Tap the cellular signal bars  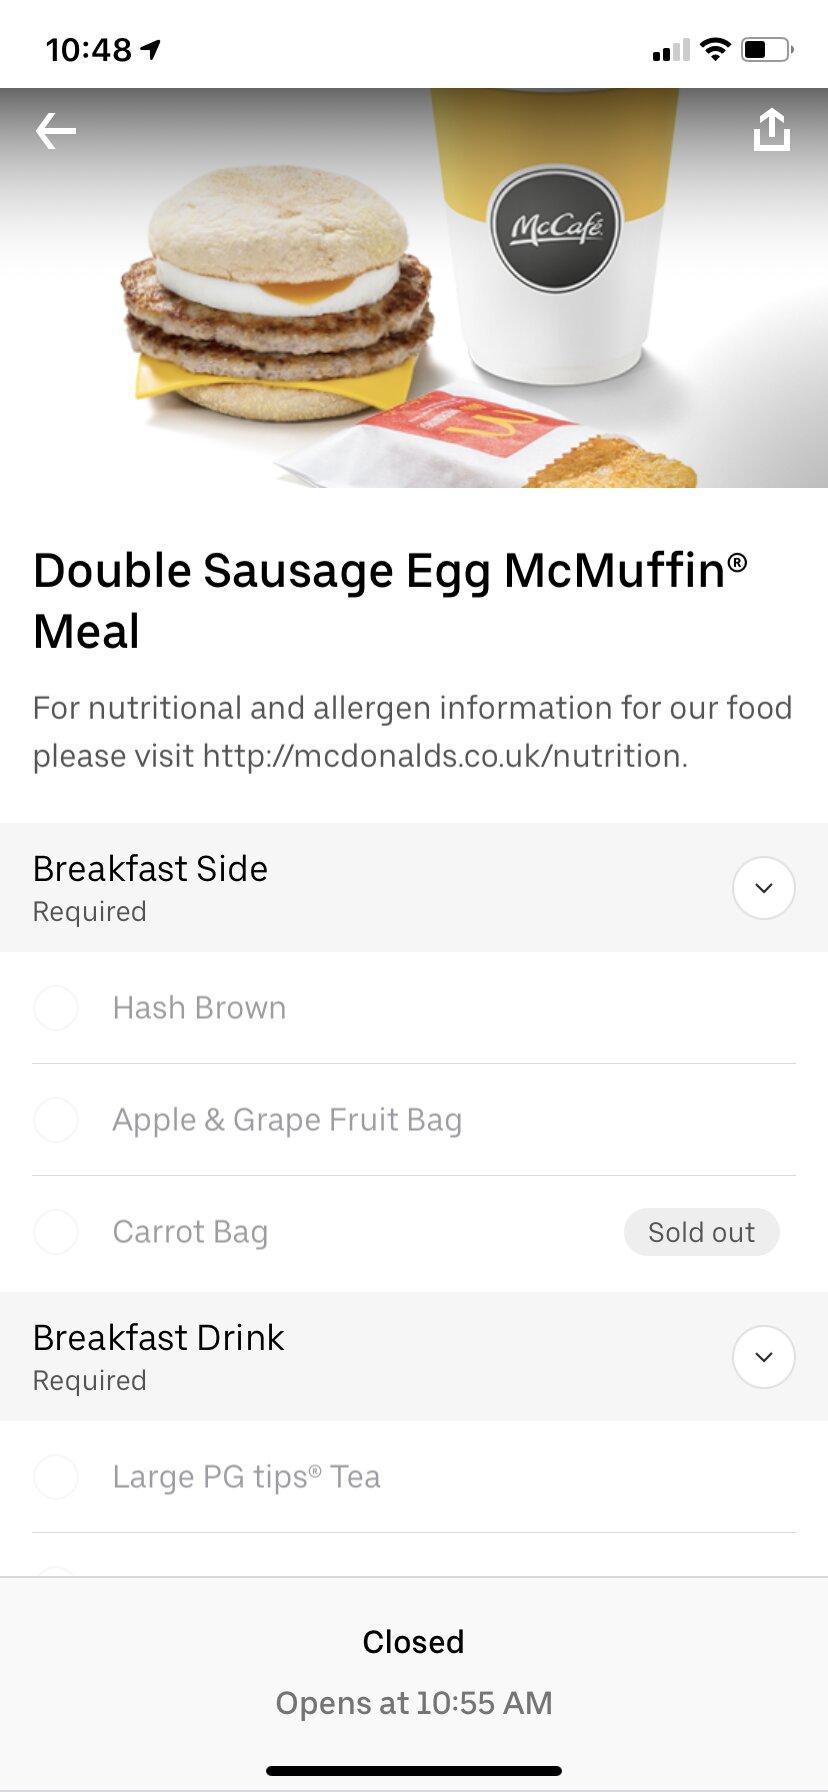[670, 50]
